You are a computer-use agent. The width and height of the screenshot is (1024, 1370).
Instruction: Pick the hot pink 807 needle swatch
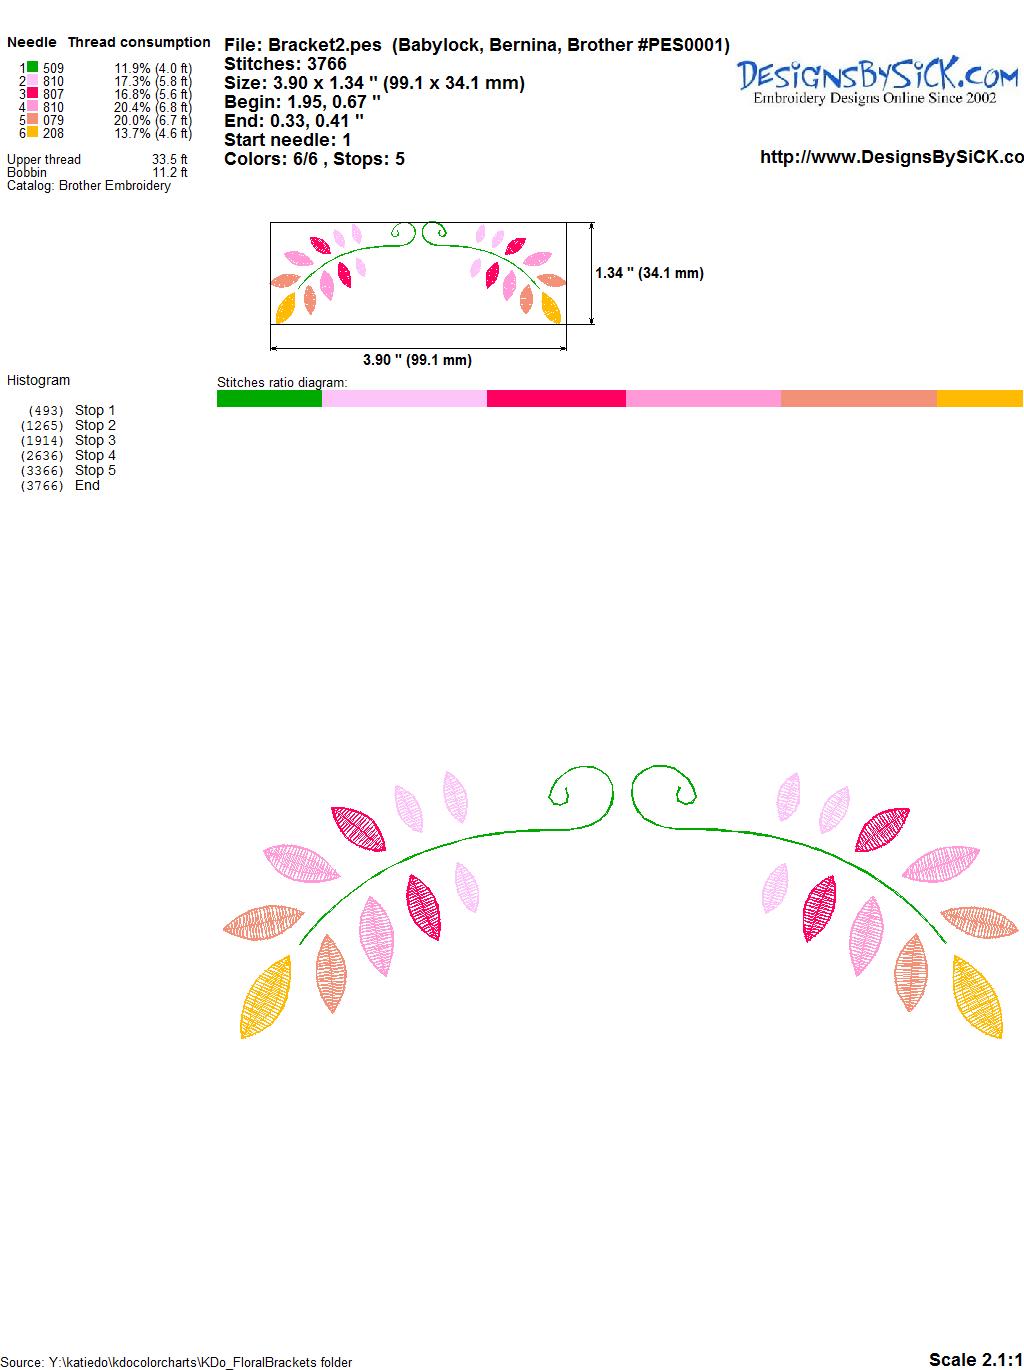click(32, 94)
